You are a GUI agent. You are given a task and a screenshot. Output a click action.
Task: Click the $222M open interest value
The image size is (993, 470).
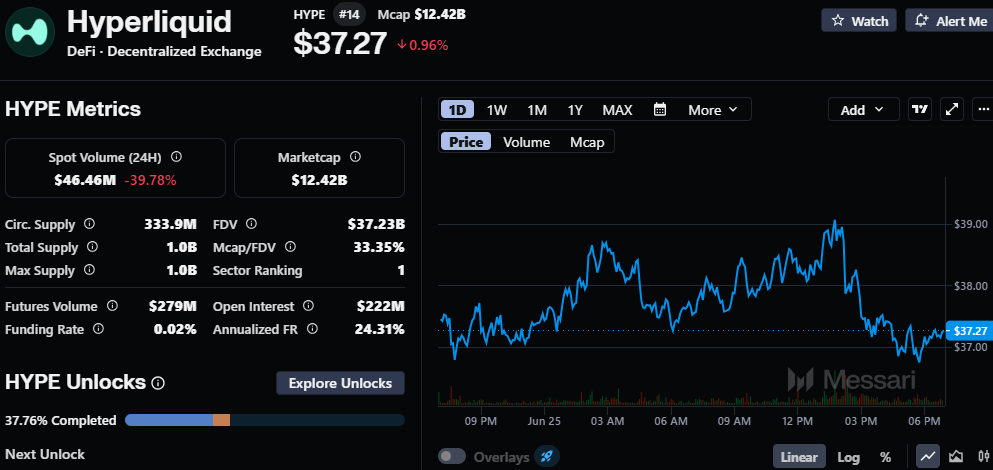(381, 307)
